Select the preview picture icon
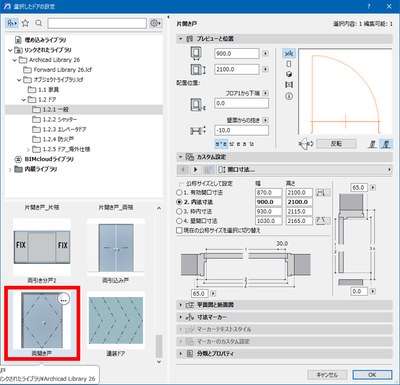 point(289,85)
